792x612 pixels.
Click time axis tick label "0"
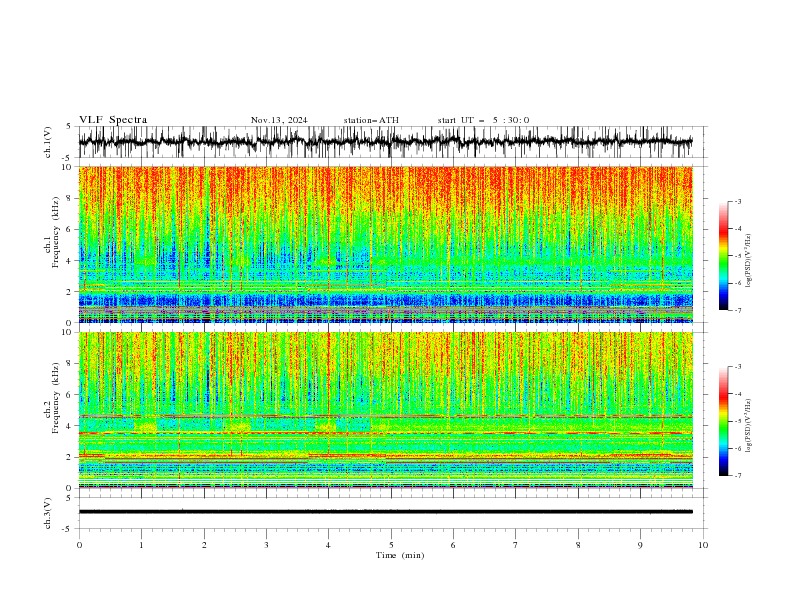(79, 545)
